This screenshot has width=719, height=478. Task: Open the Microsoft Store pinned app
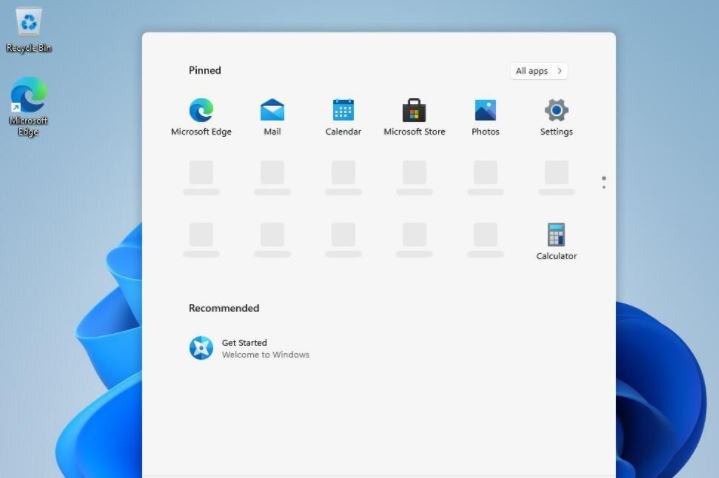pos(414,117)
